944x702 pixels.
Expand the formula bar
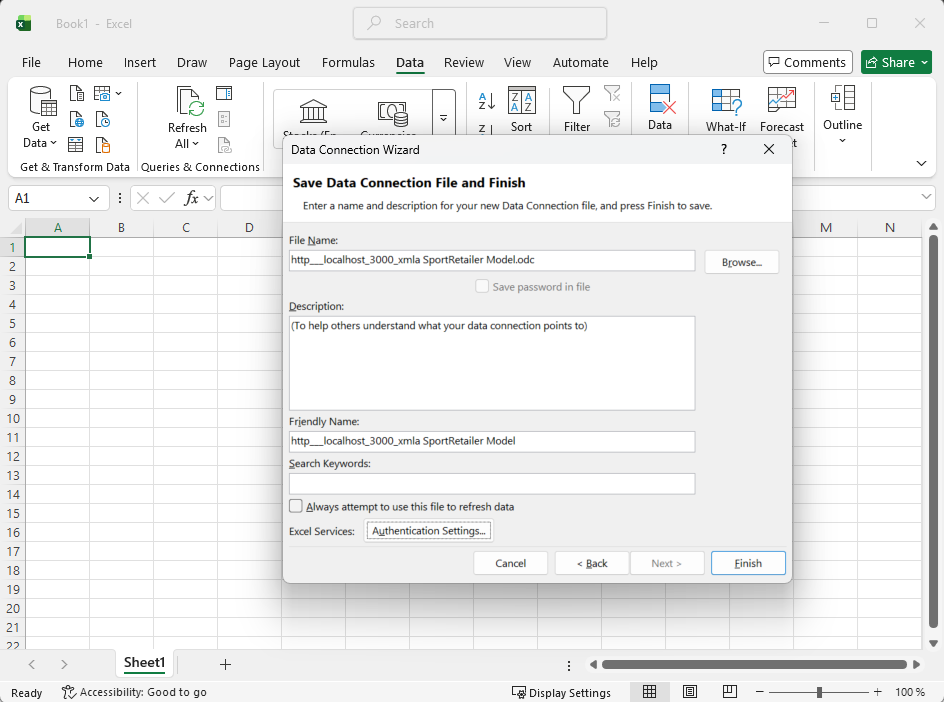(927, 197)
